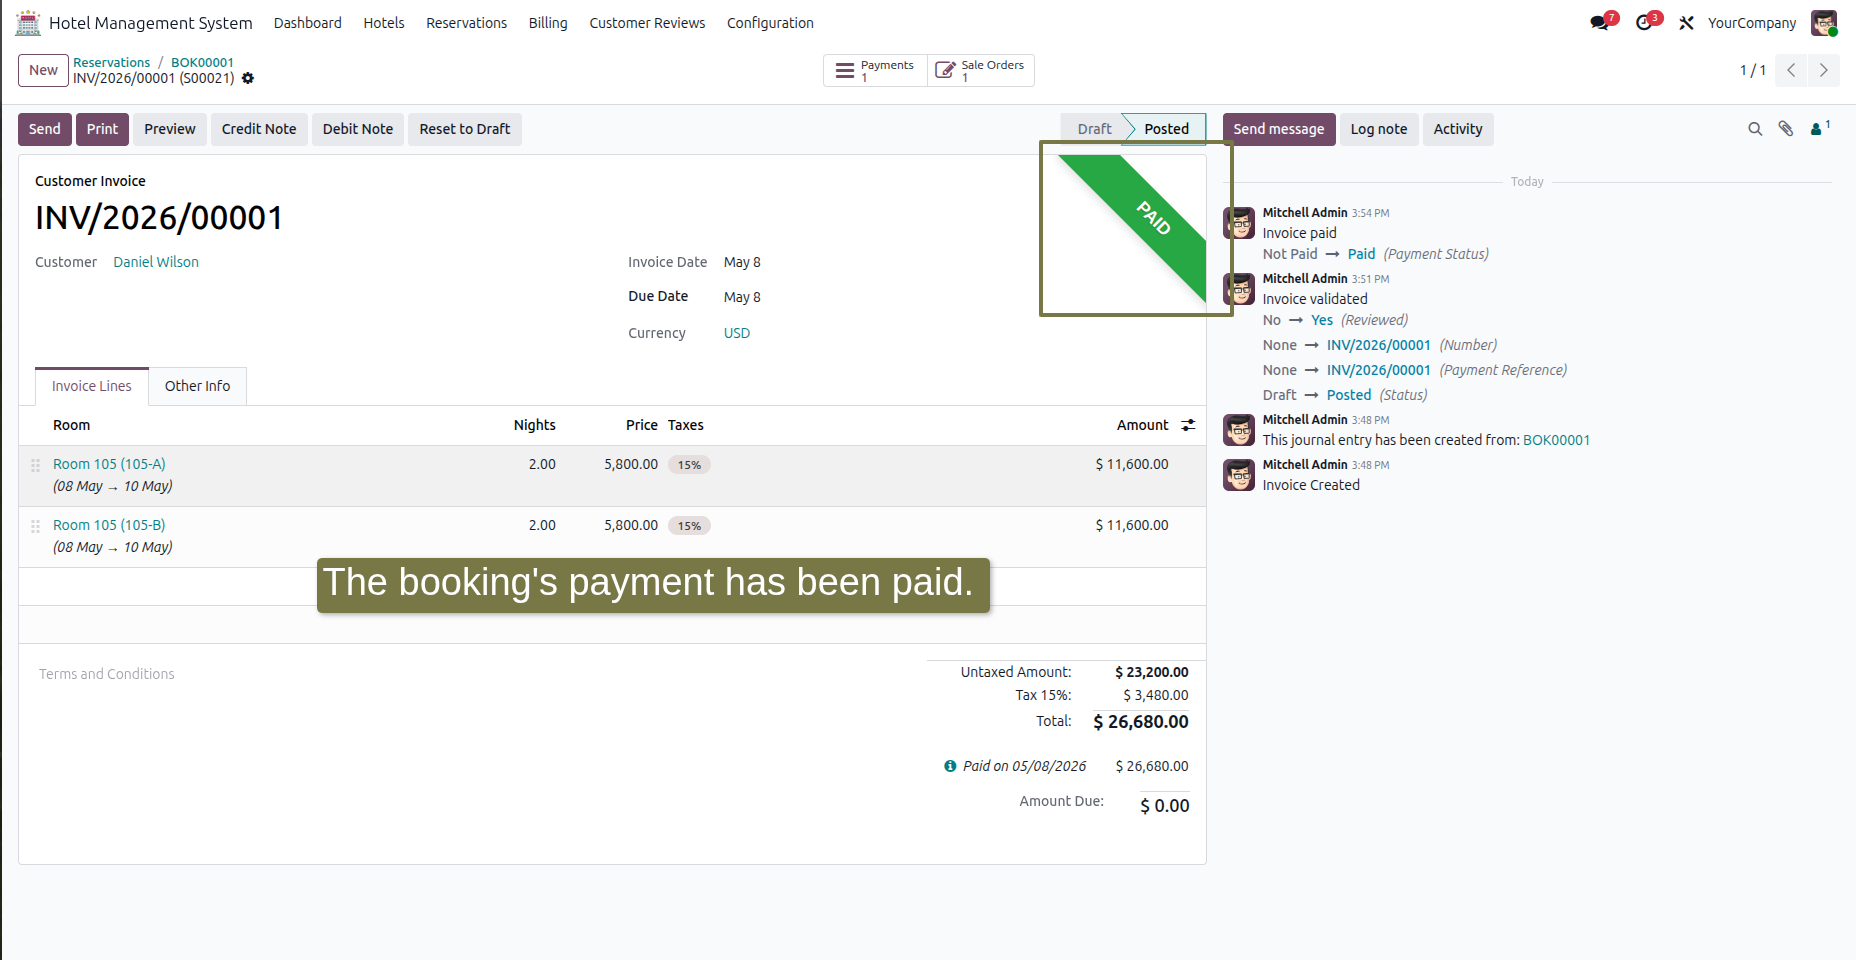Viewport: 1856px width, 960px height.
Task: Click Mitchell Admin avatar on Invoice paid message
Action: pyautogui.click(x=1239, y=223)
